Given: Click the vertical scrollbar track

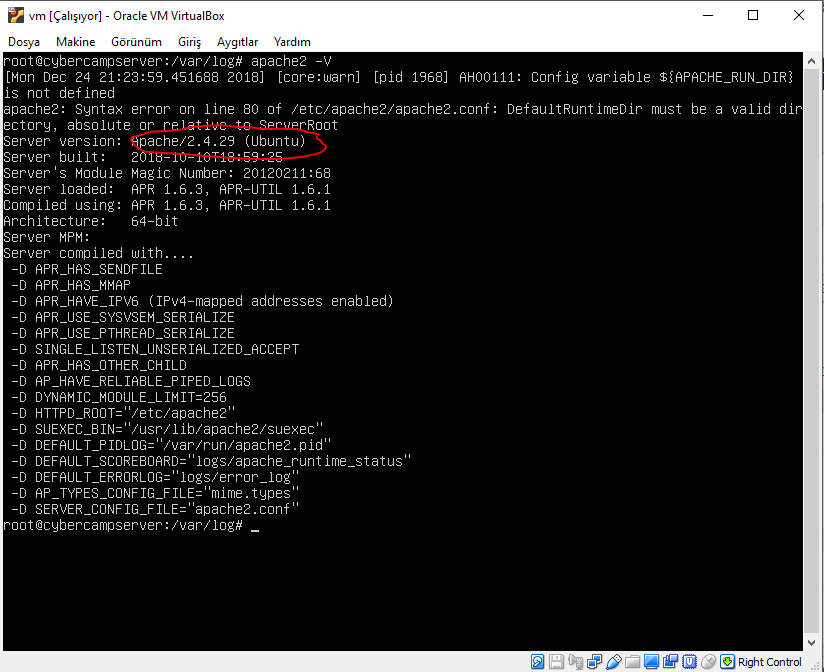Looking at the screenshot, I should [x=811, y=352].
